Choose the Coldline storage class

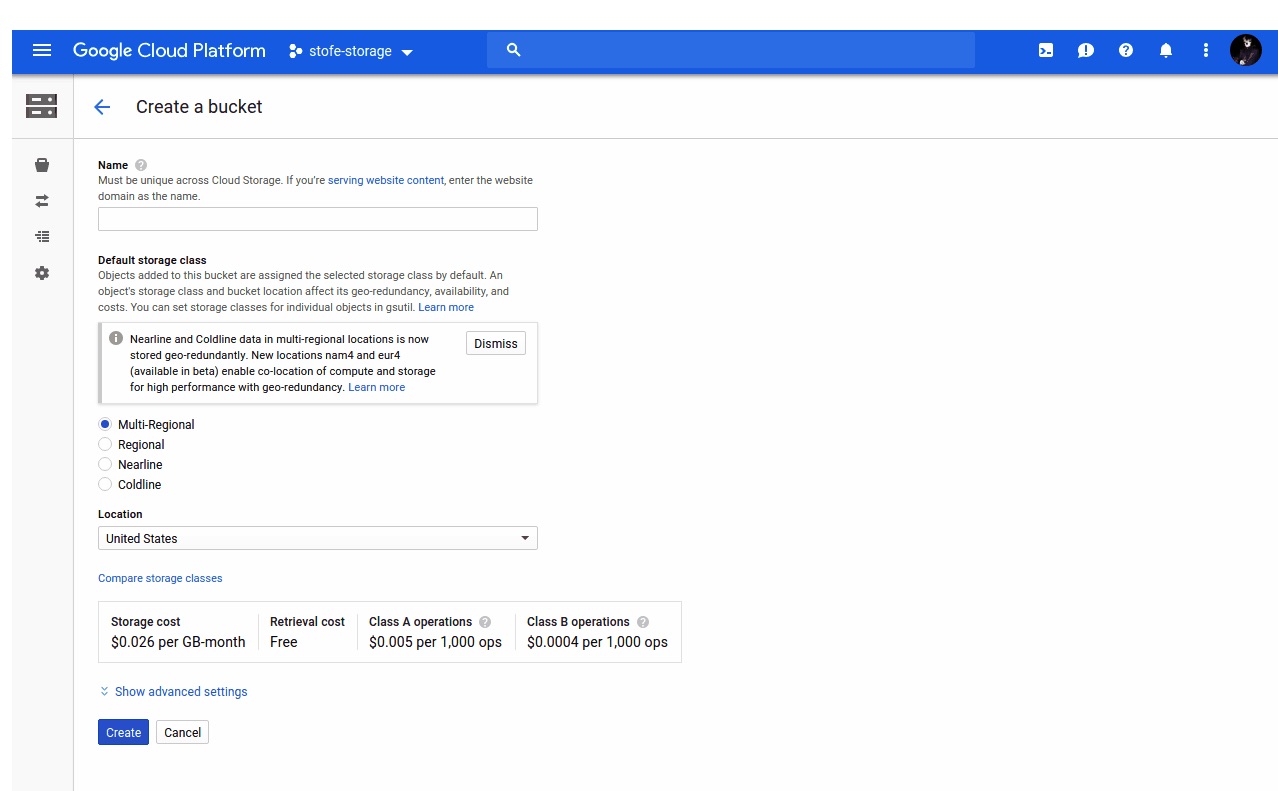(x=105, y=484)
